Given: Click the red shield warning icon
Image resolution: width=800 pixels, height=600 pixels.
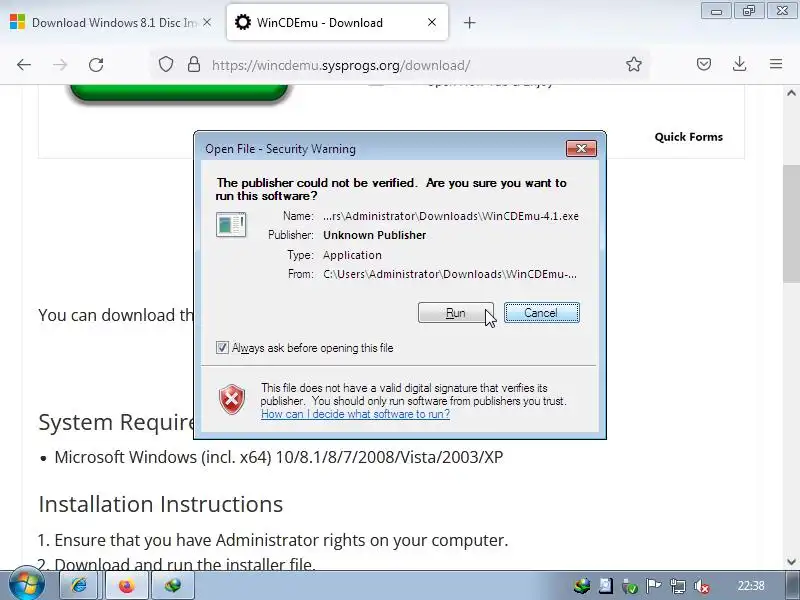Looking at the screenshot, I should point(232,399).
